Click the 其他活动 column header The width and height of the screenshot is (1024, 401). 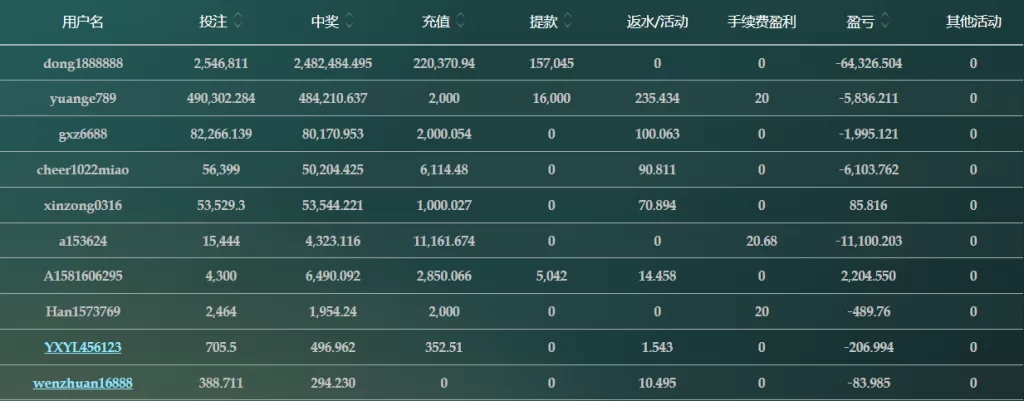pos(973,22)
